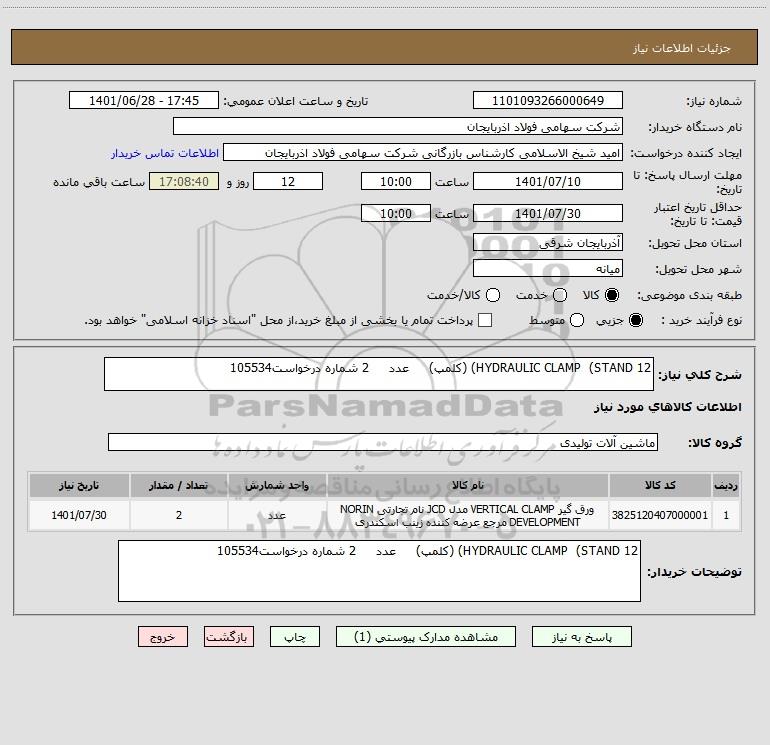Click the شماره نیاز number field
Viewport: 770px width, 745px height.
pos(548,100)
